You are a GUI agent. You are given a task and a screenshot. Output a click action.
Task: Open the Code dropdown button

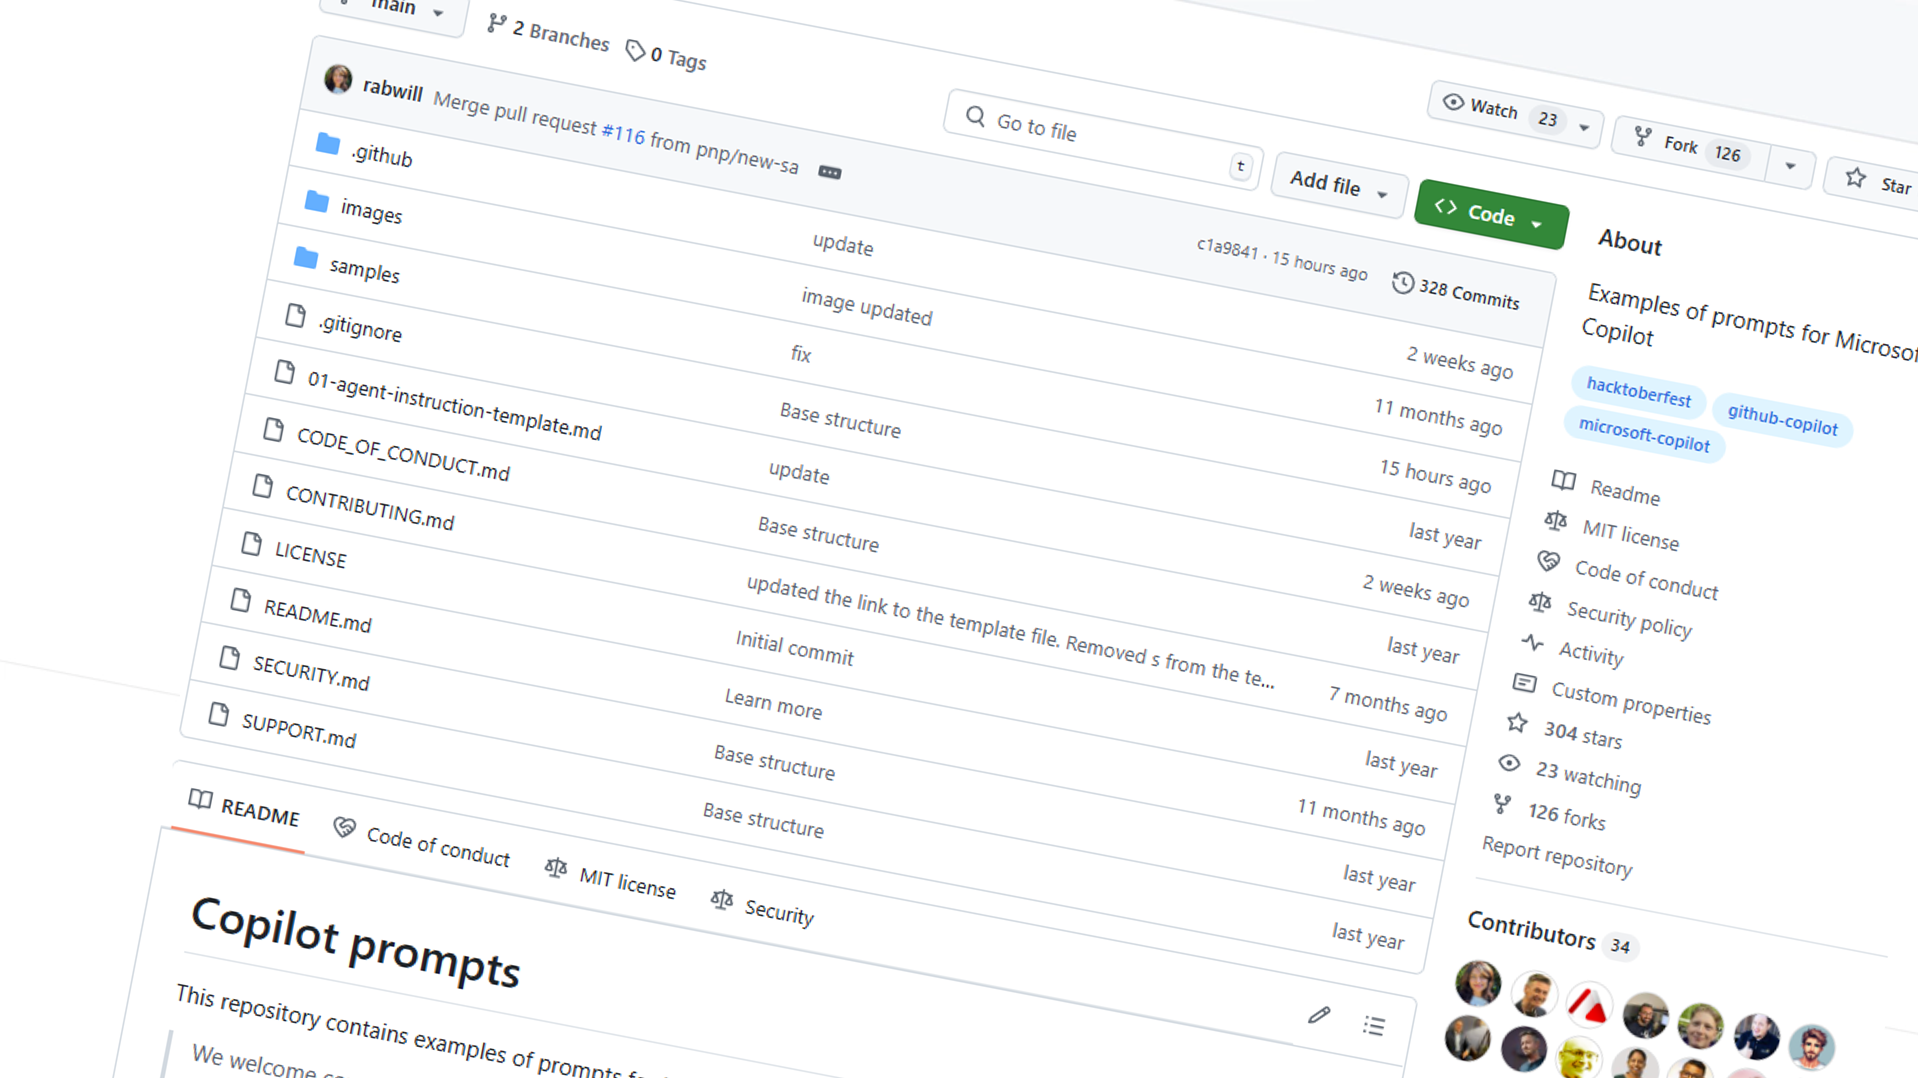pos(1490,214)
